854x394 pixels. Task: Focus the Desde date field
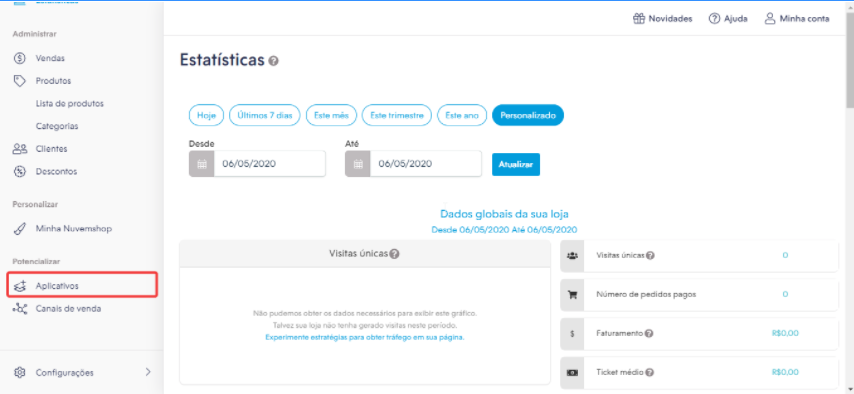[270, 164]
